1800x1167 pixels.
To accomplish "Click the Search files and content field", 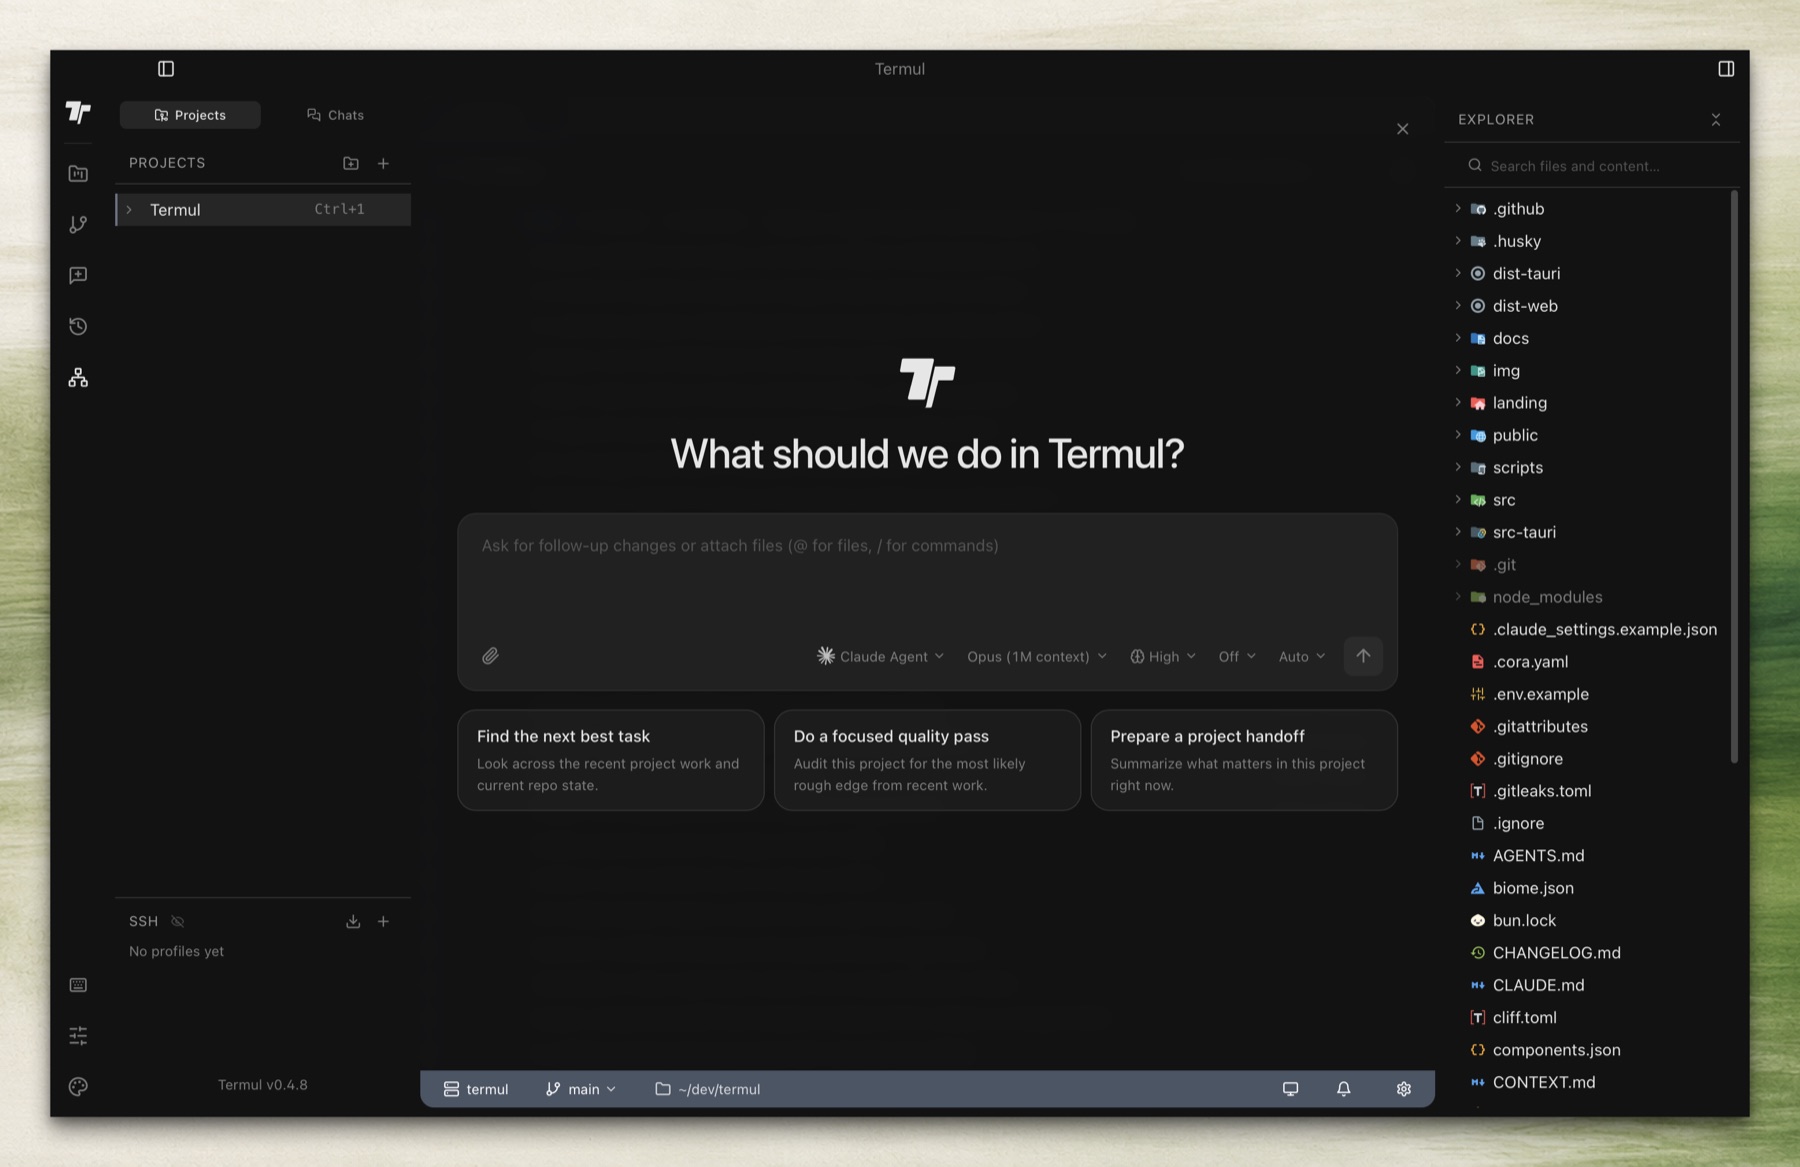I will pos(1592,166).
